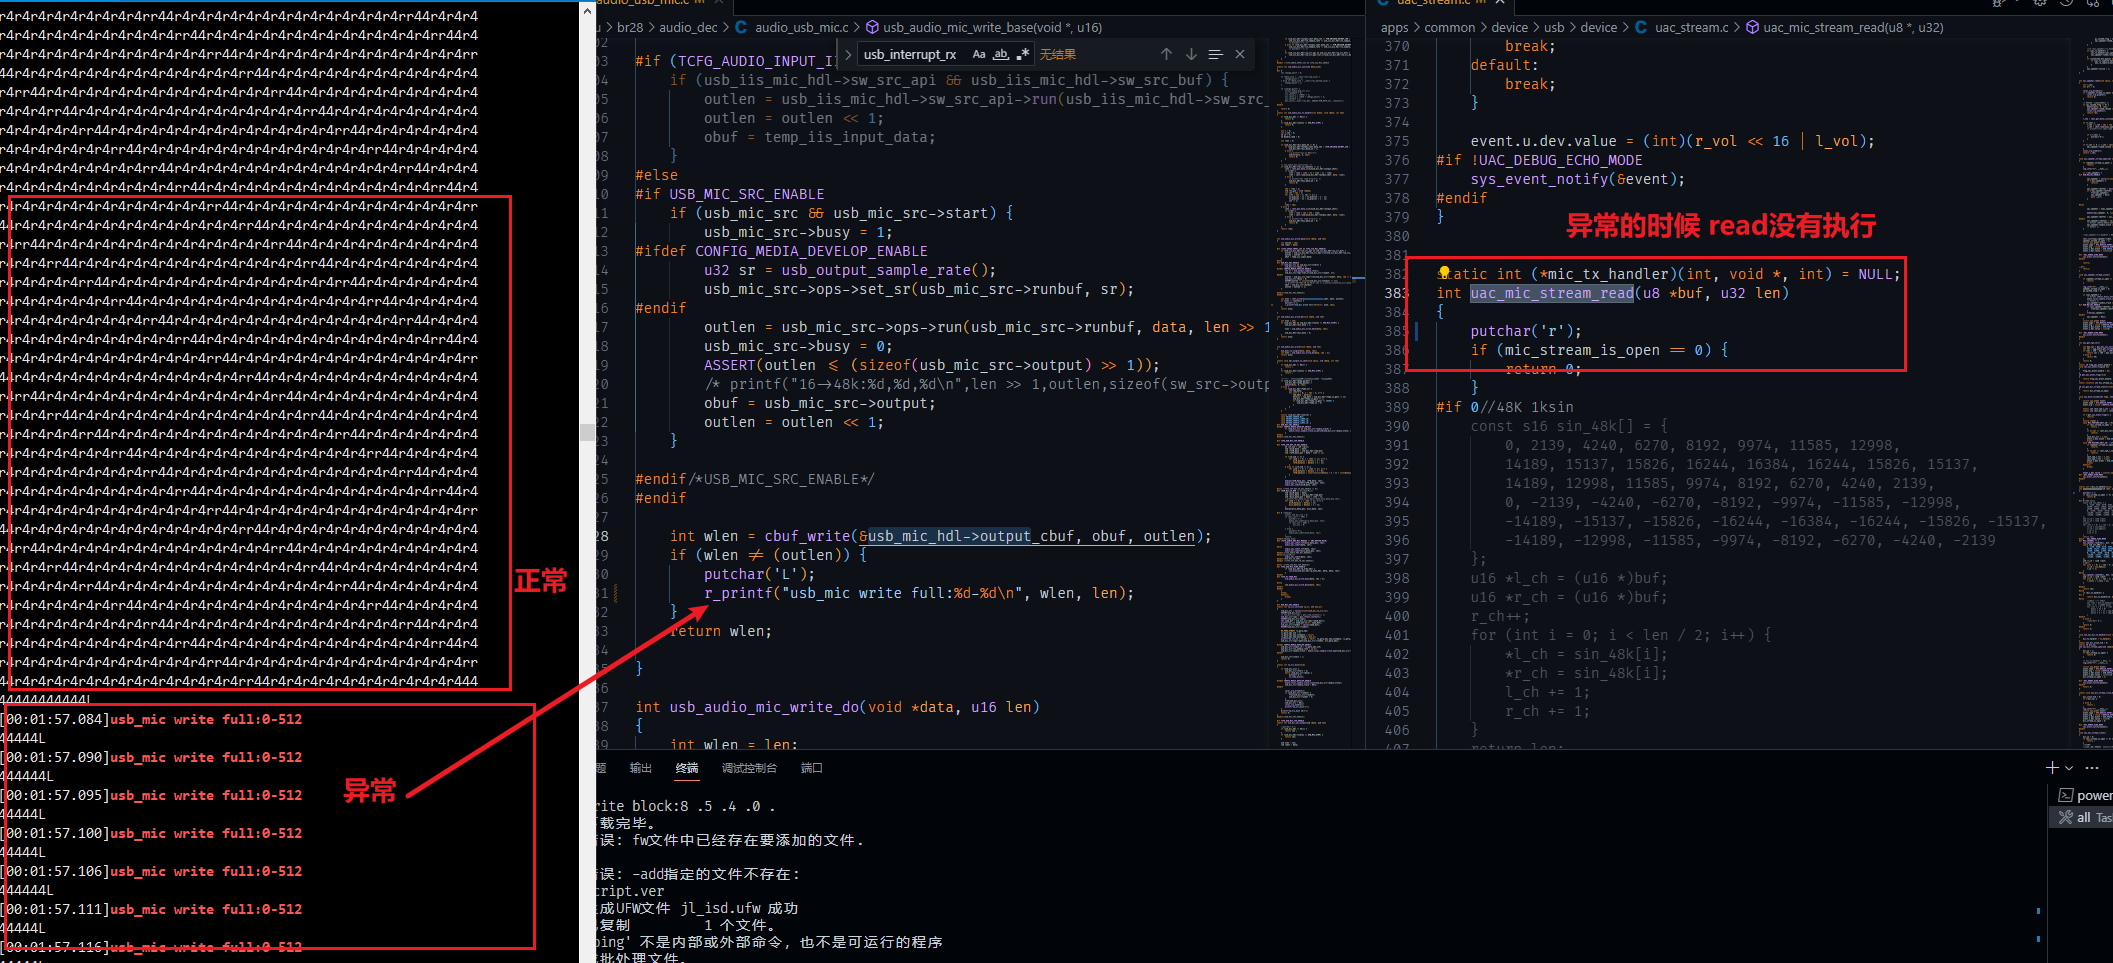Go to previous match in find widget
The height and width of the screenshot is (963, 2113).
(1166, 54)
